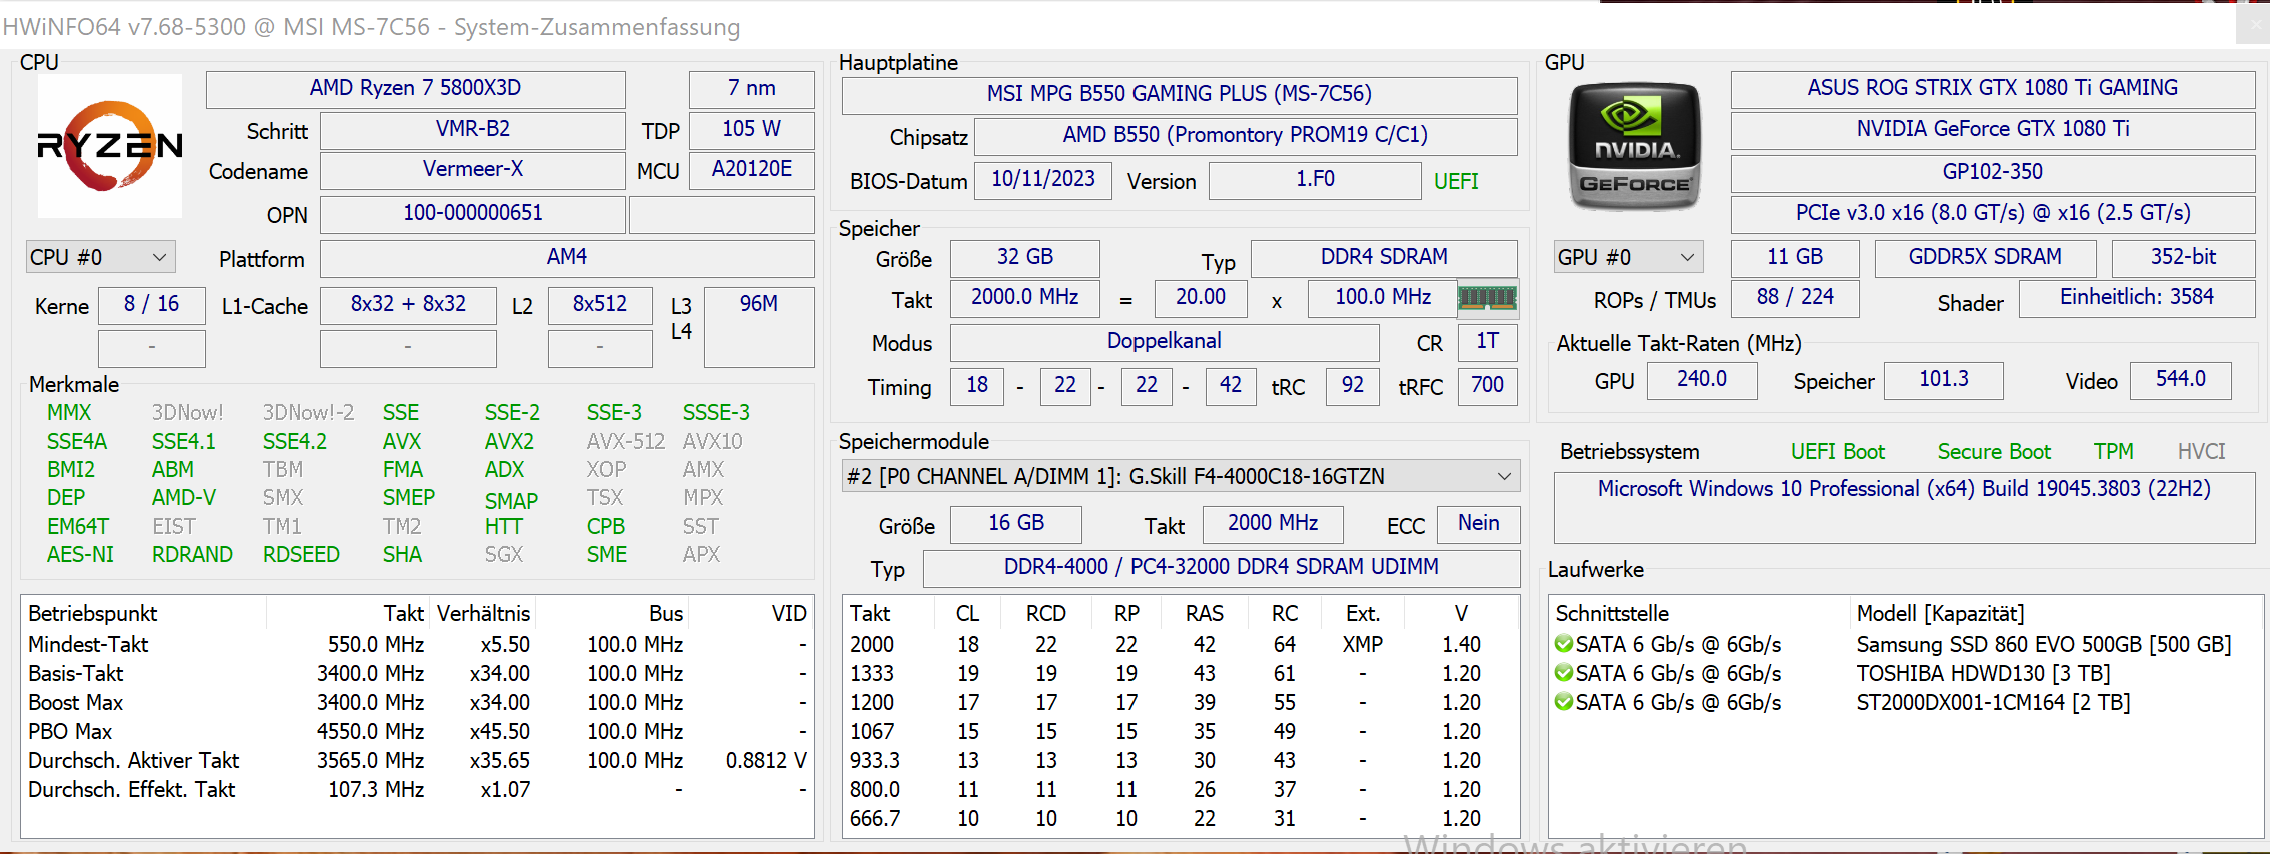Click the DDR4 SDRAM memory type field
2270x854 pixels.
click(1384, 257)
